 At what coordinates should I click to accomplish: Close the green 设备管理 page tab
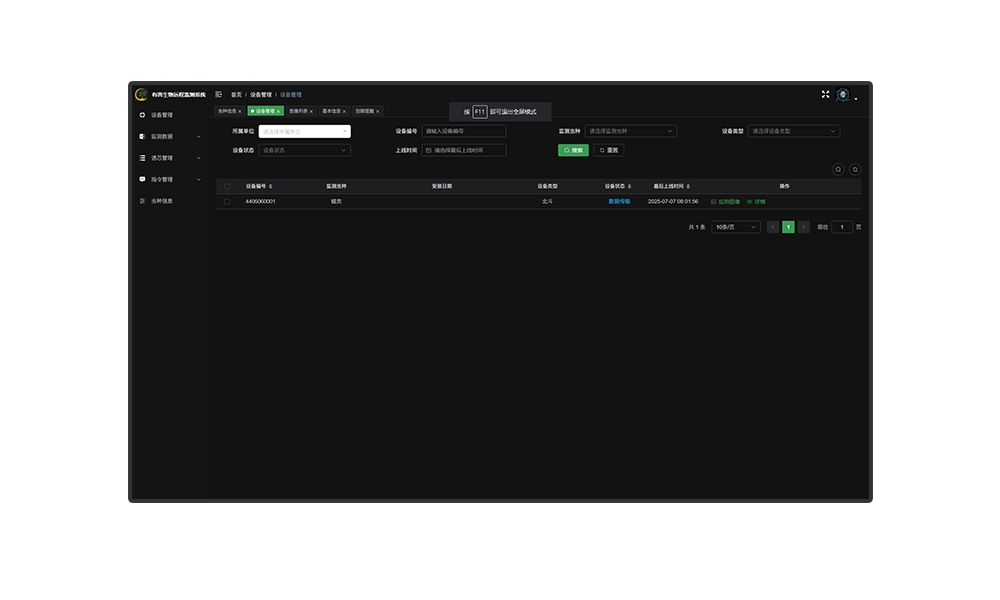click(278, 112)
